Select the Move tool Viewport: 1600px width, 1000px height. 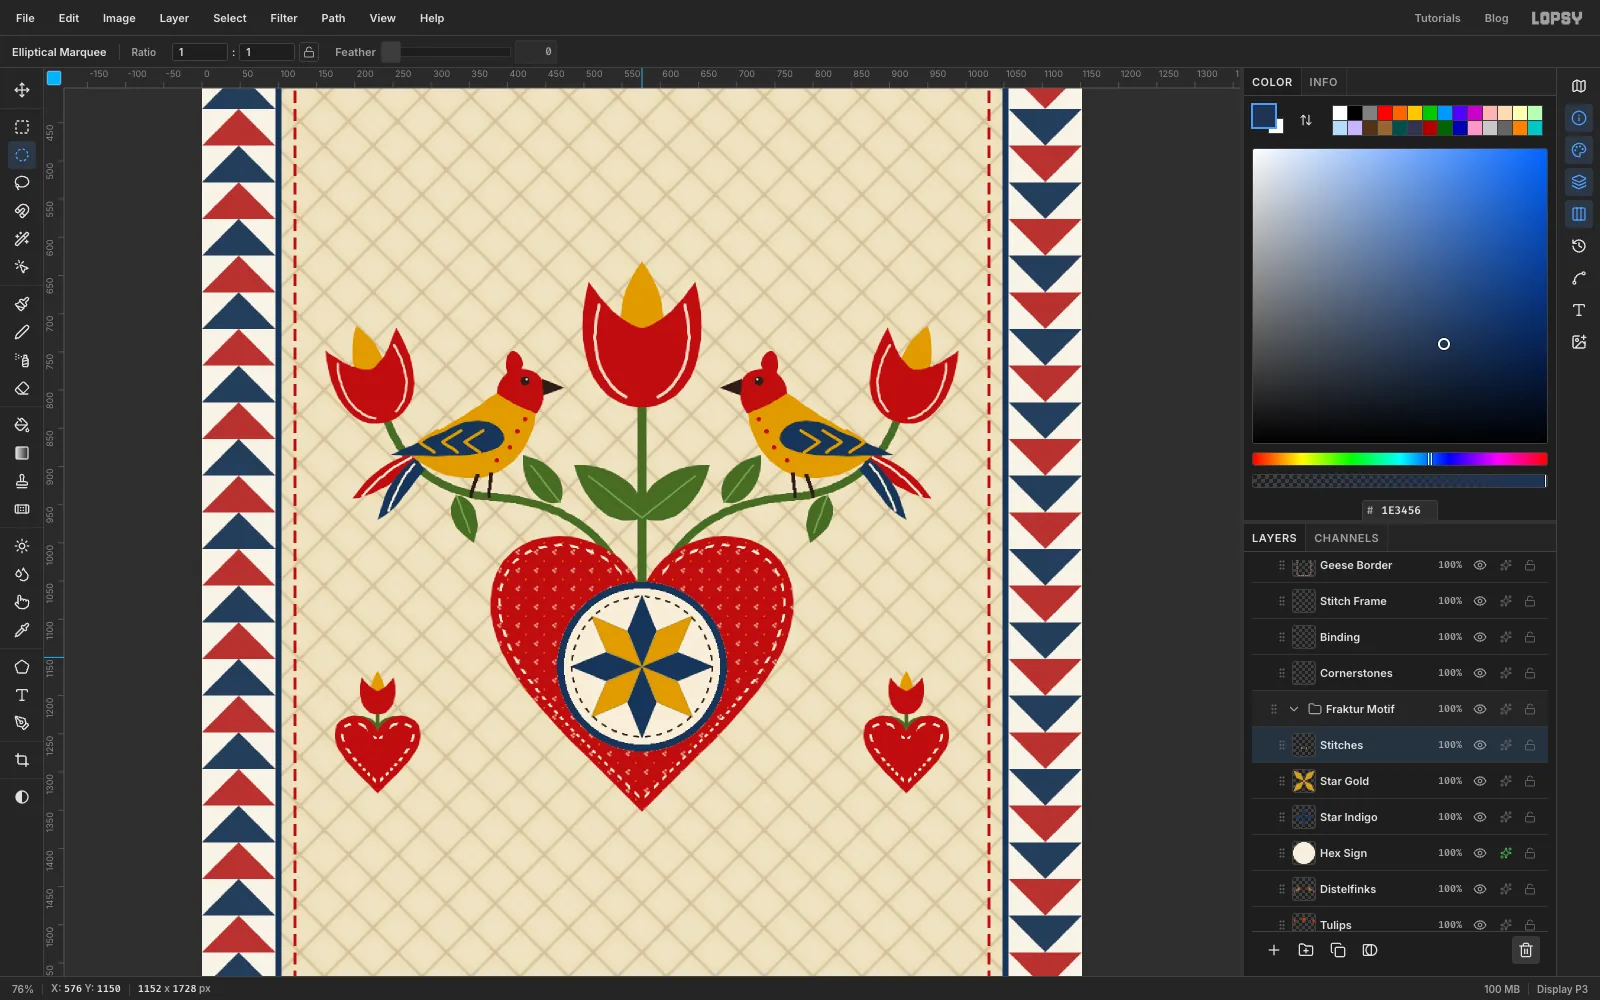click(x=22, y=90)
